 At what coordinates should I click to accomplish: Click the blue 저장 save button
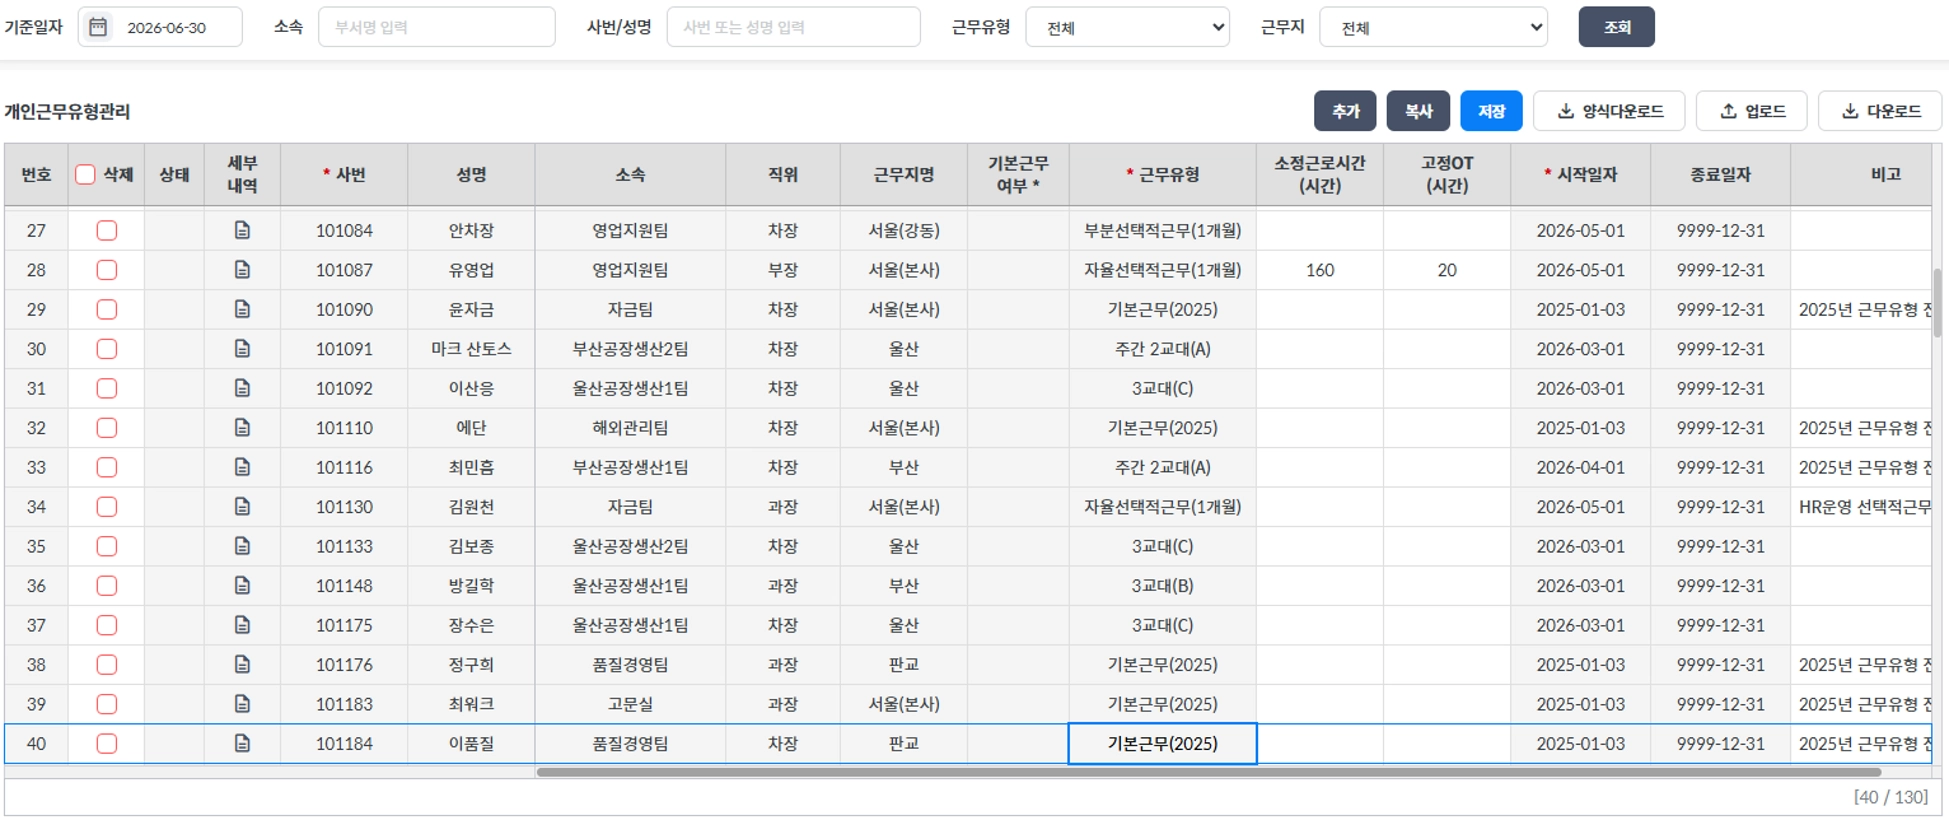pos(1491,111)
